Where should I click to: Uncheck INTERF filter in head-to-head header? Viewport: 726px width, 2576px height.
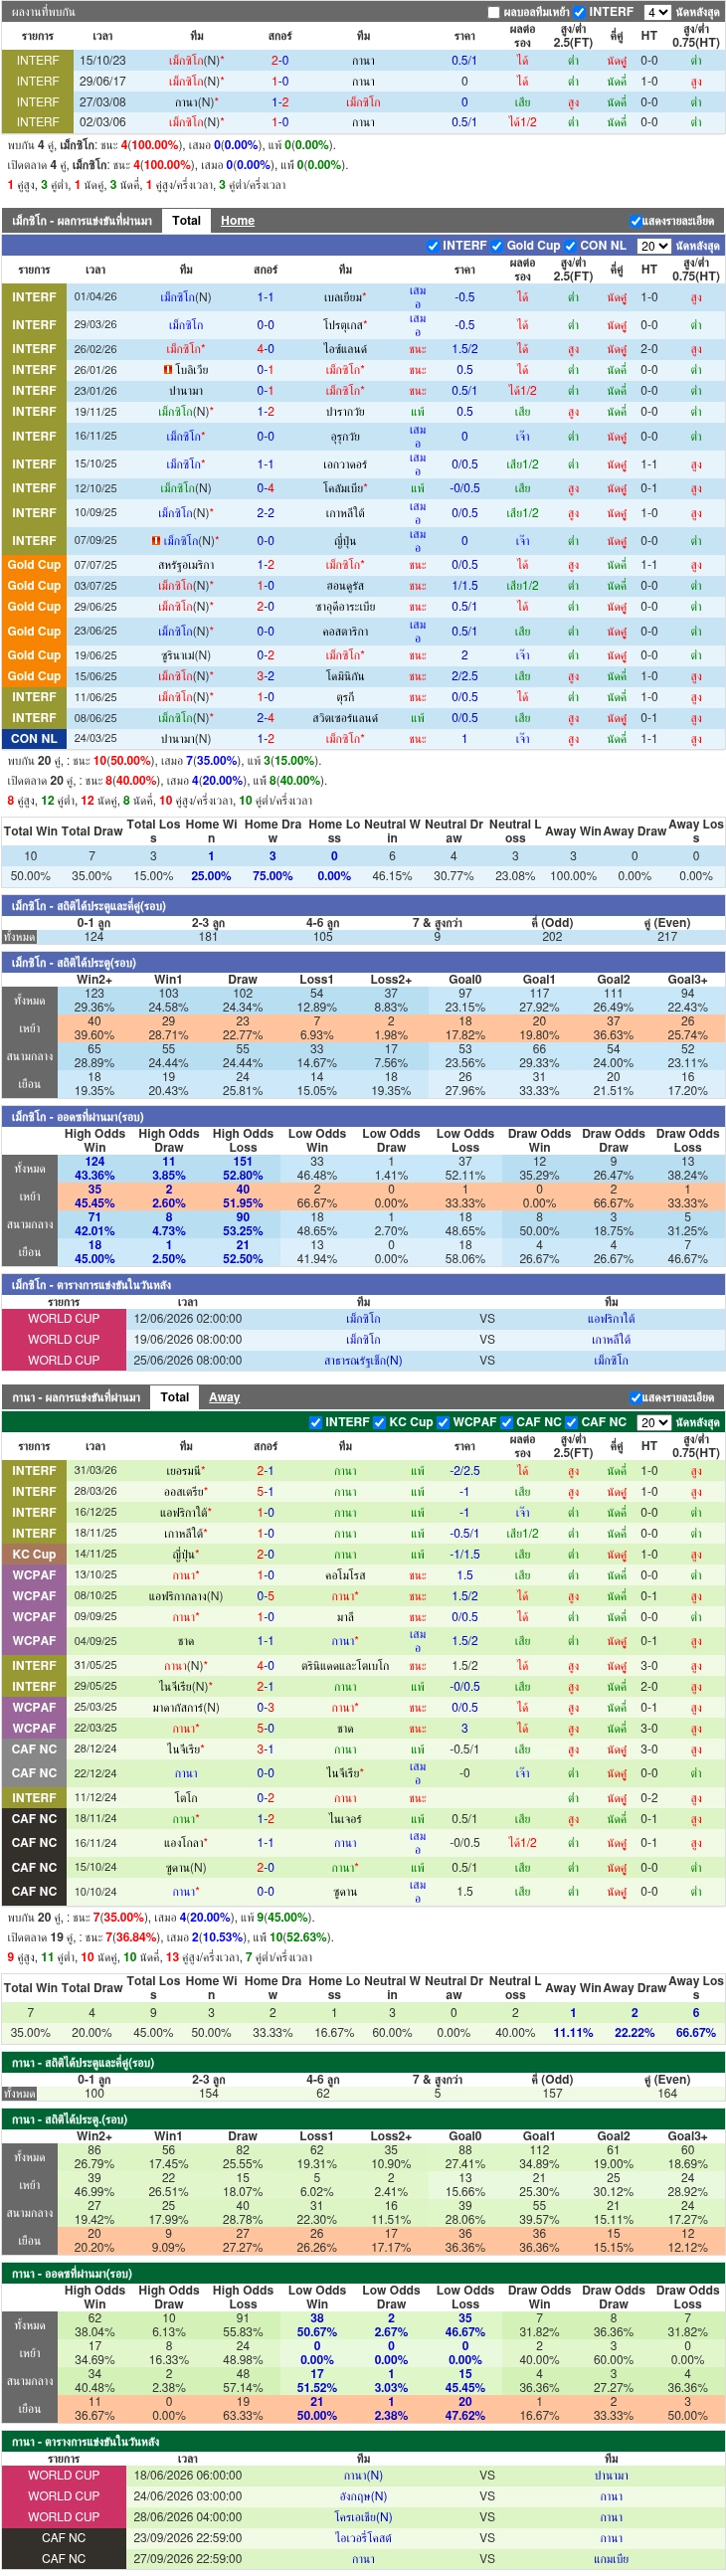579,12
